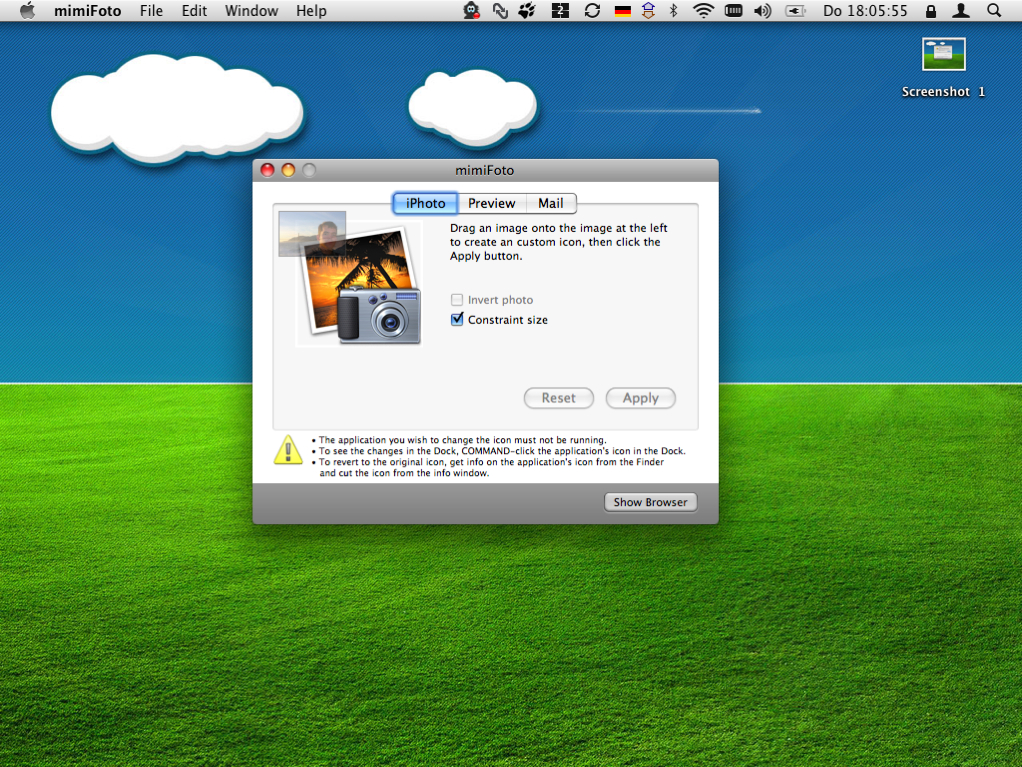Click the chain link menu bar icon
Viewport: 1022px width, 767px height.
pos(500,10)
